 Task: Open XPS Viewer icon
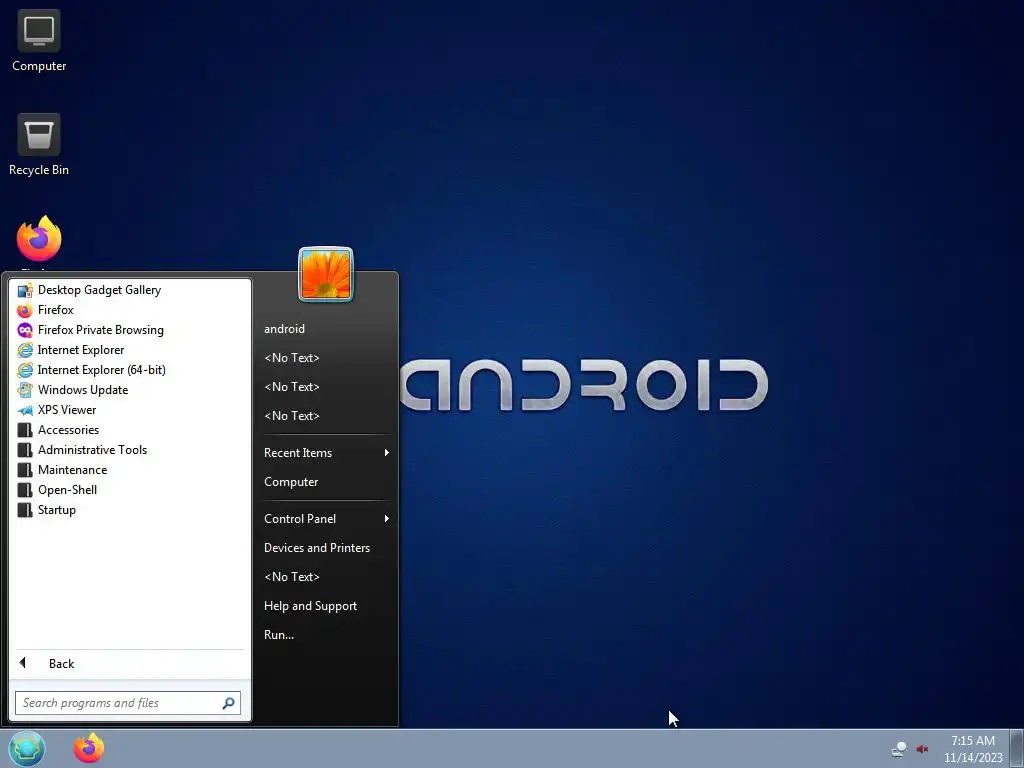tap(25, 410)
